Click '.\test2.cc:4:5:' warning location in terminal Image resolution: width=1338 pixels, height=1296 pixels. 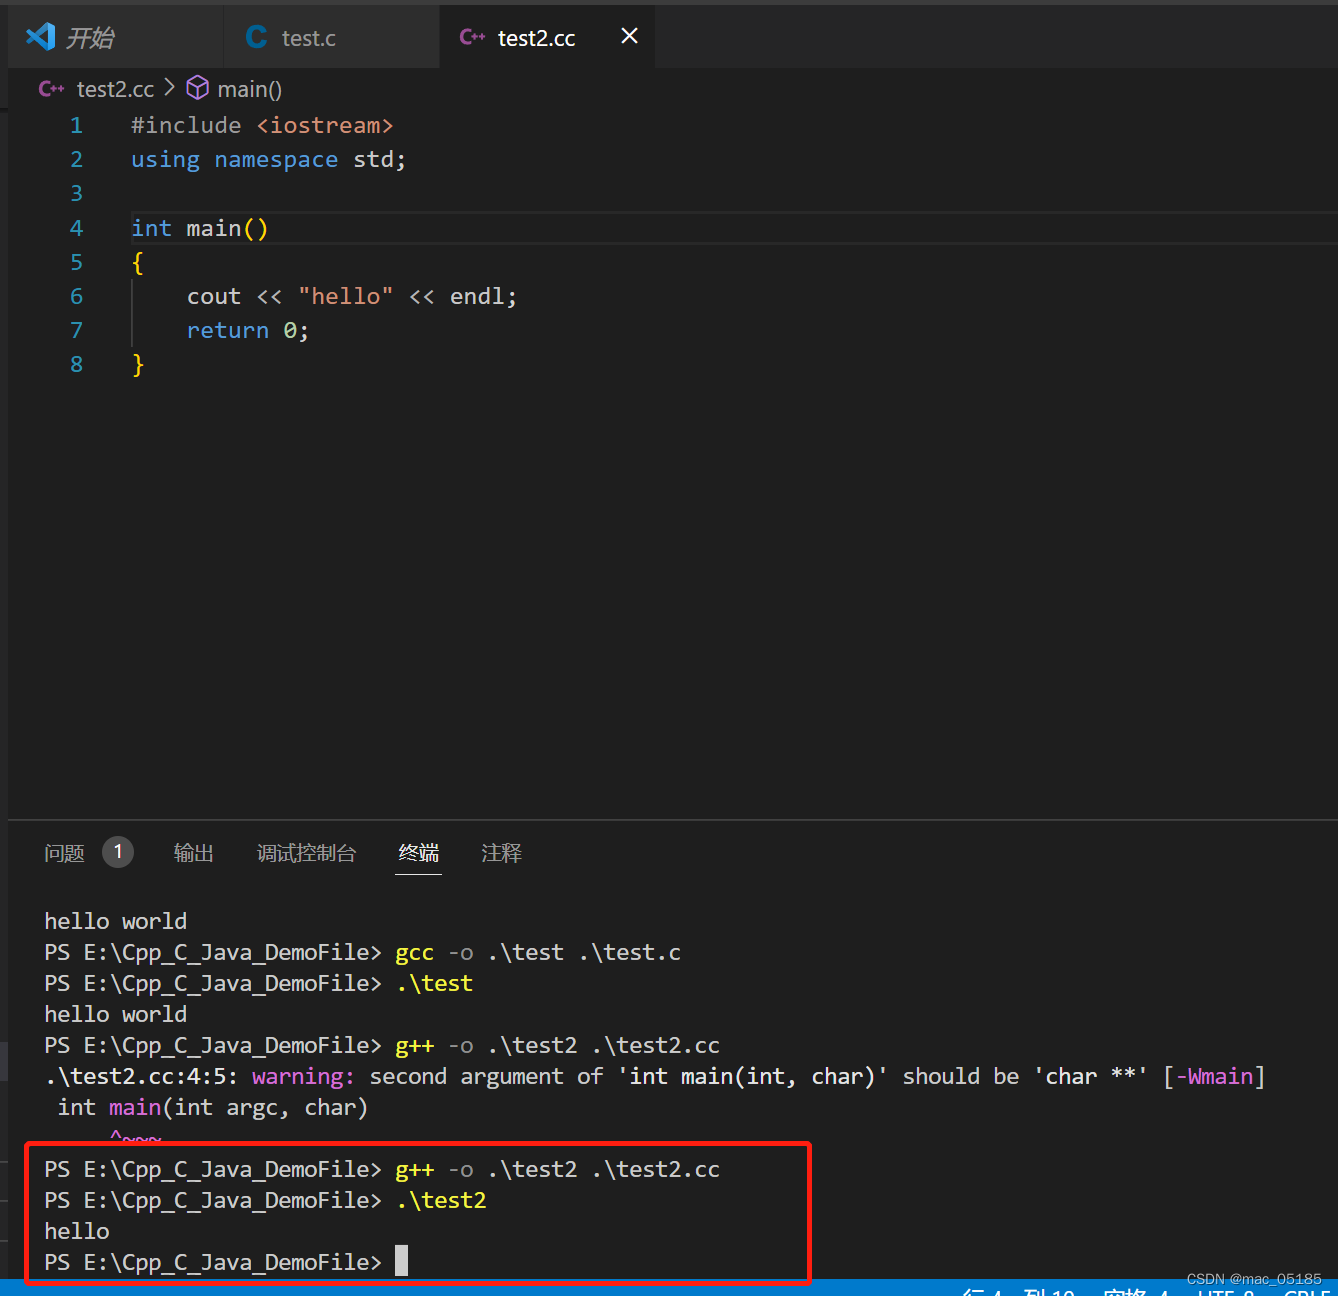pyautogui.click(x=141, y=1077)
